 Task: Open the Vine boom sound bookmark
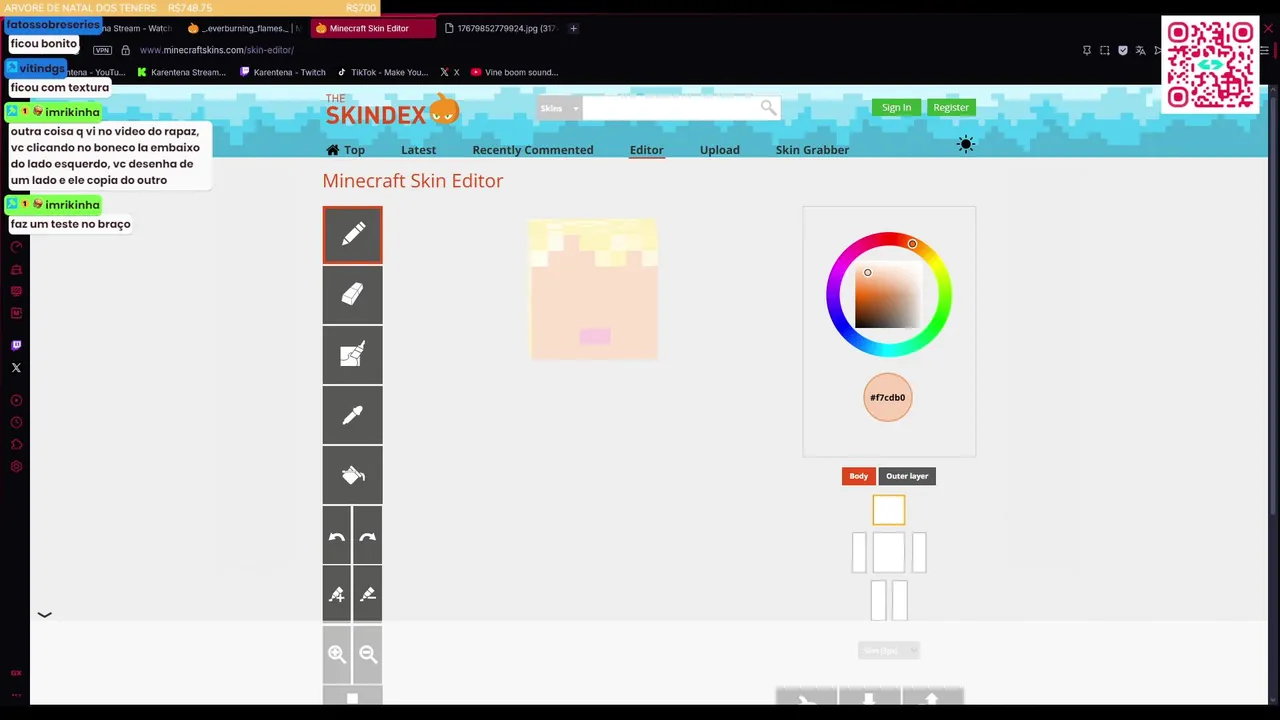[x=515, y=72]
